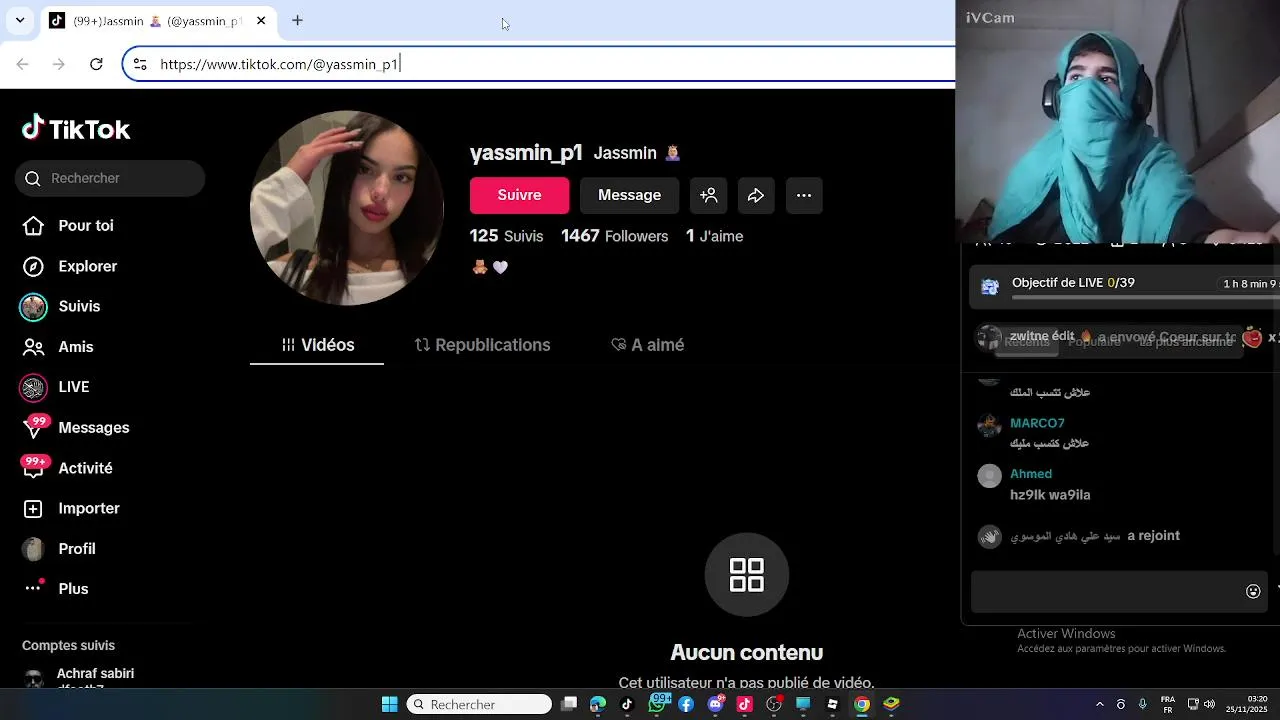View site information icon in address bar
This screenshot has width=1280, height=720.
(140, 64)
